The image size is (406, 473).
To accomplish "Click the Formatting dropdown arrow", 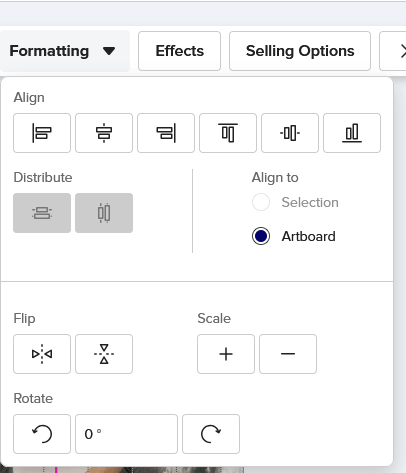I will pos(109,51).
